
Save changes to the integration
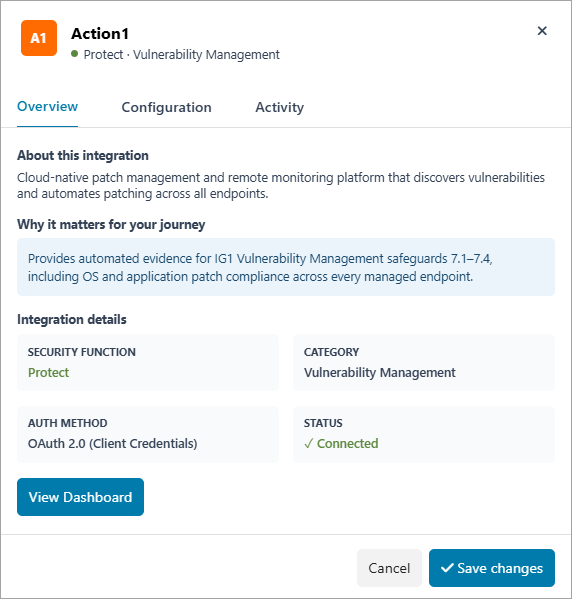(x=492, y=568)
